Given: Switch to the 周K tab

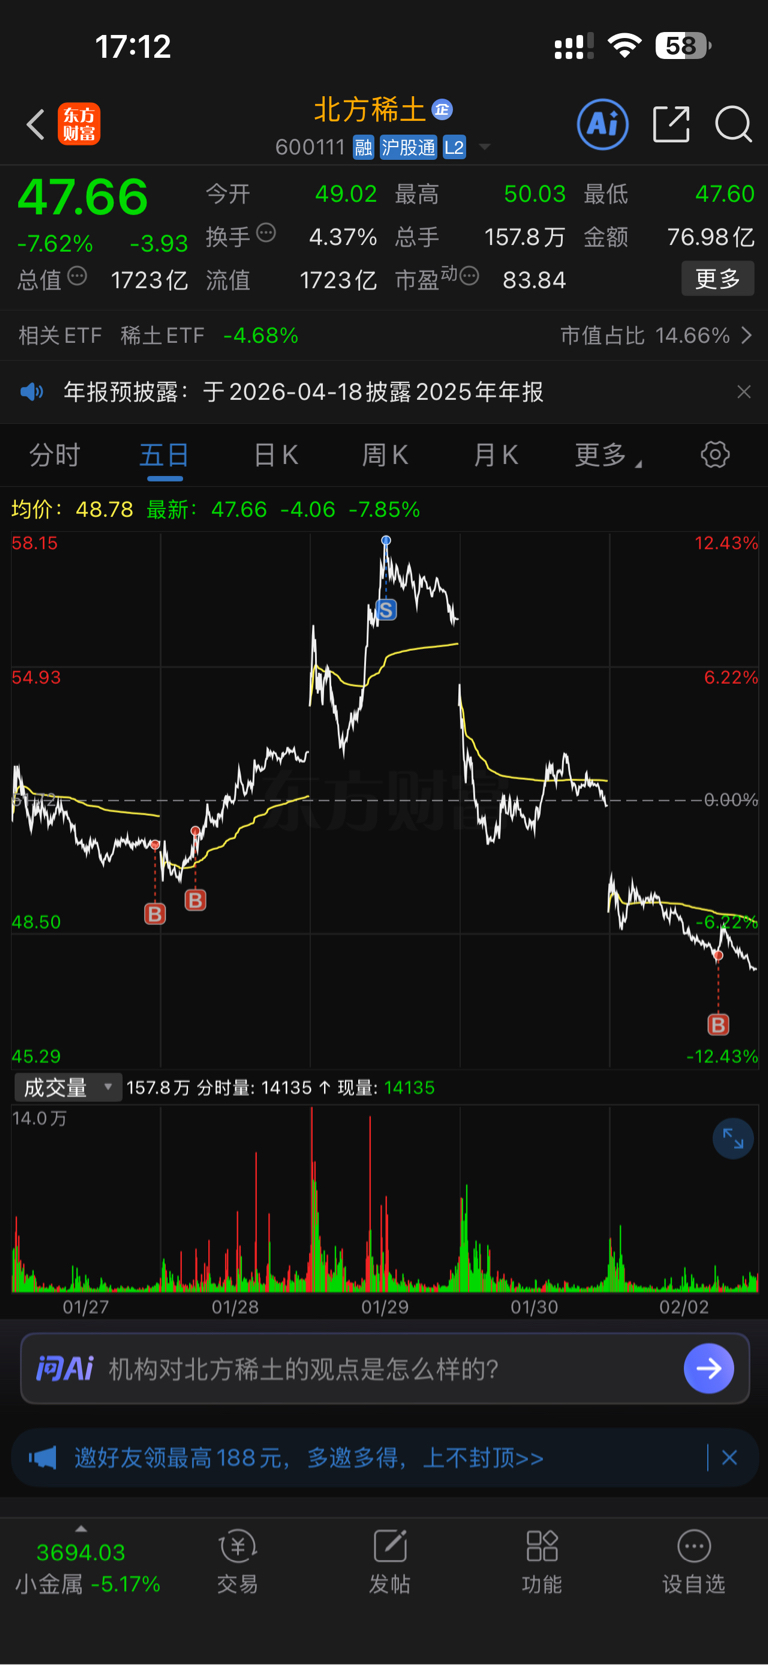Looking at the screenshot, I should coord(385,456).
